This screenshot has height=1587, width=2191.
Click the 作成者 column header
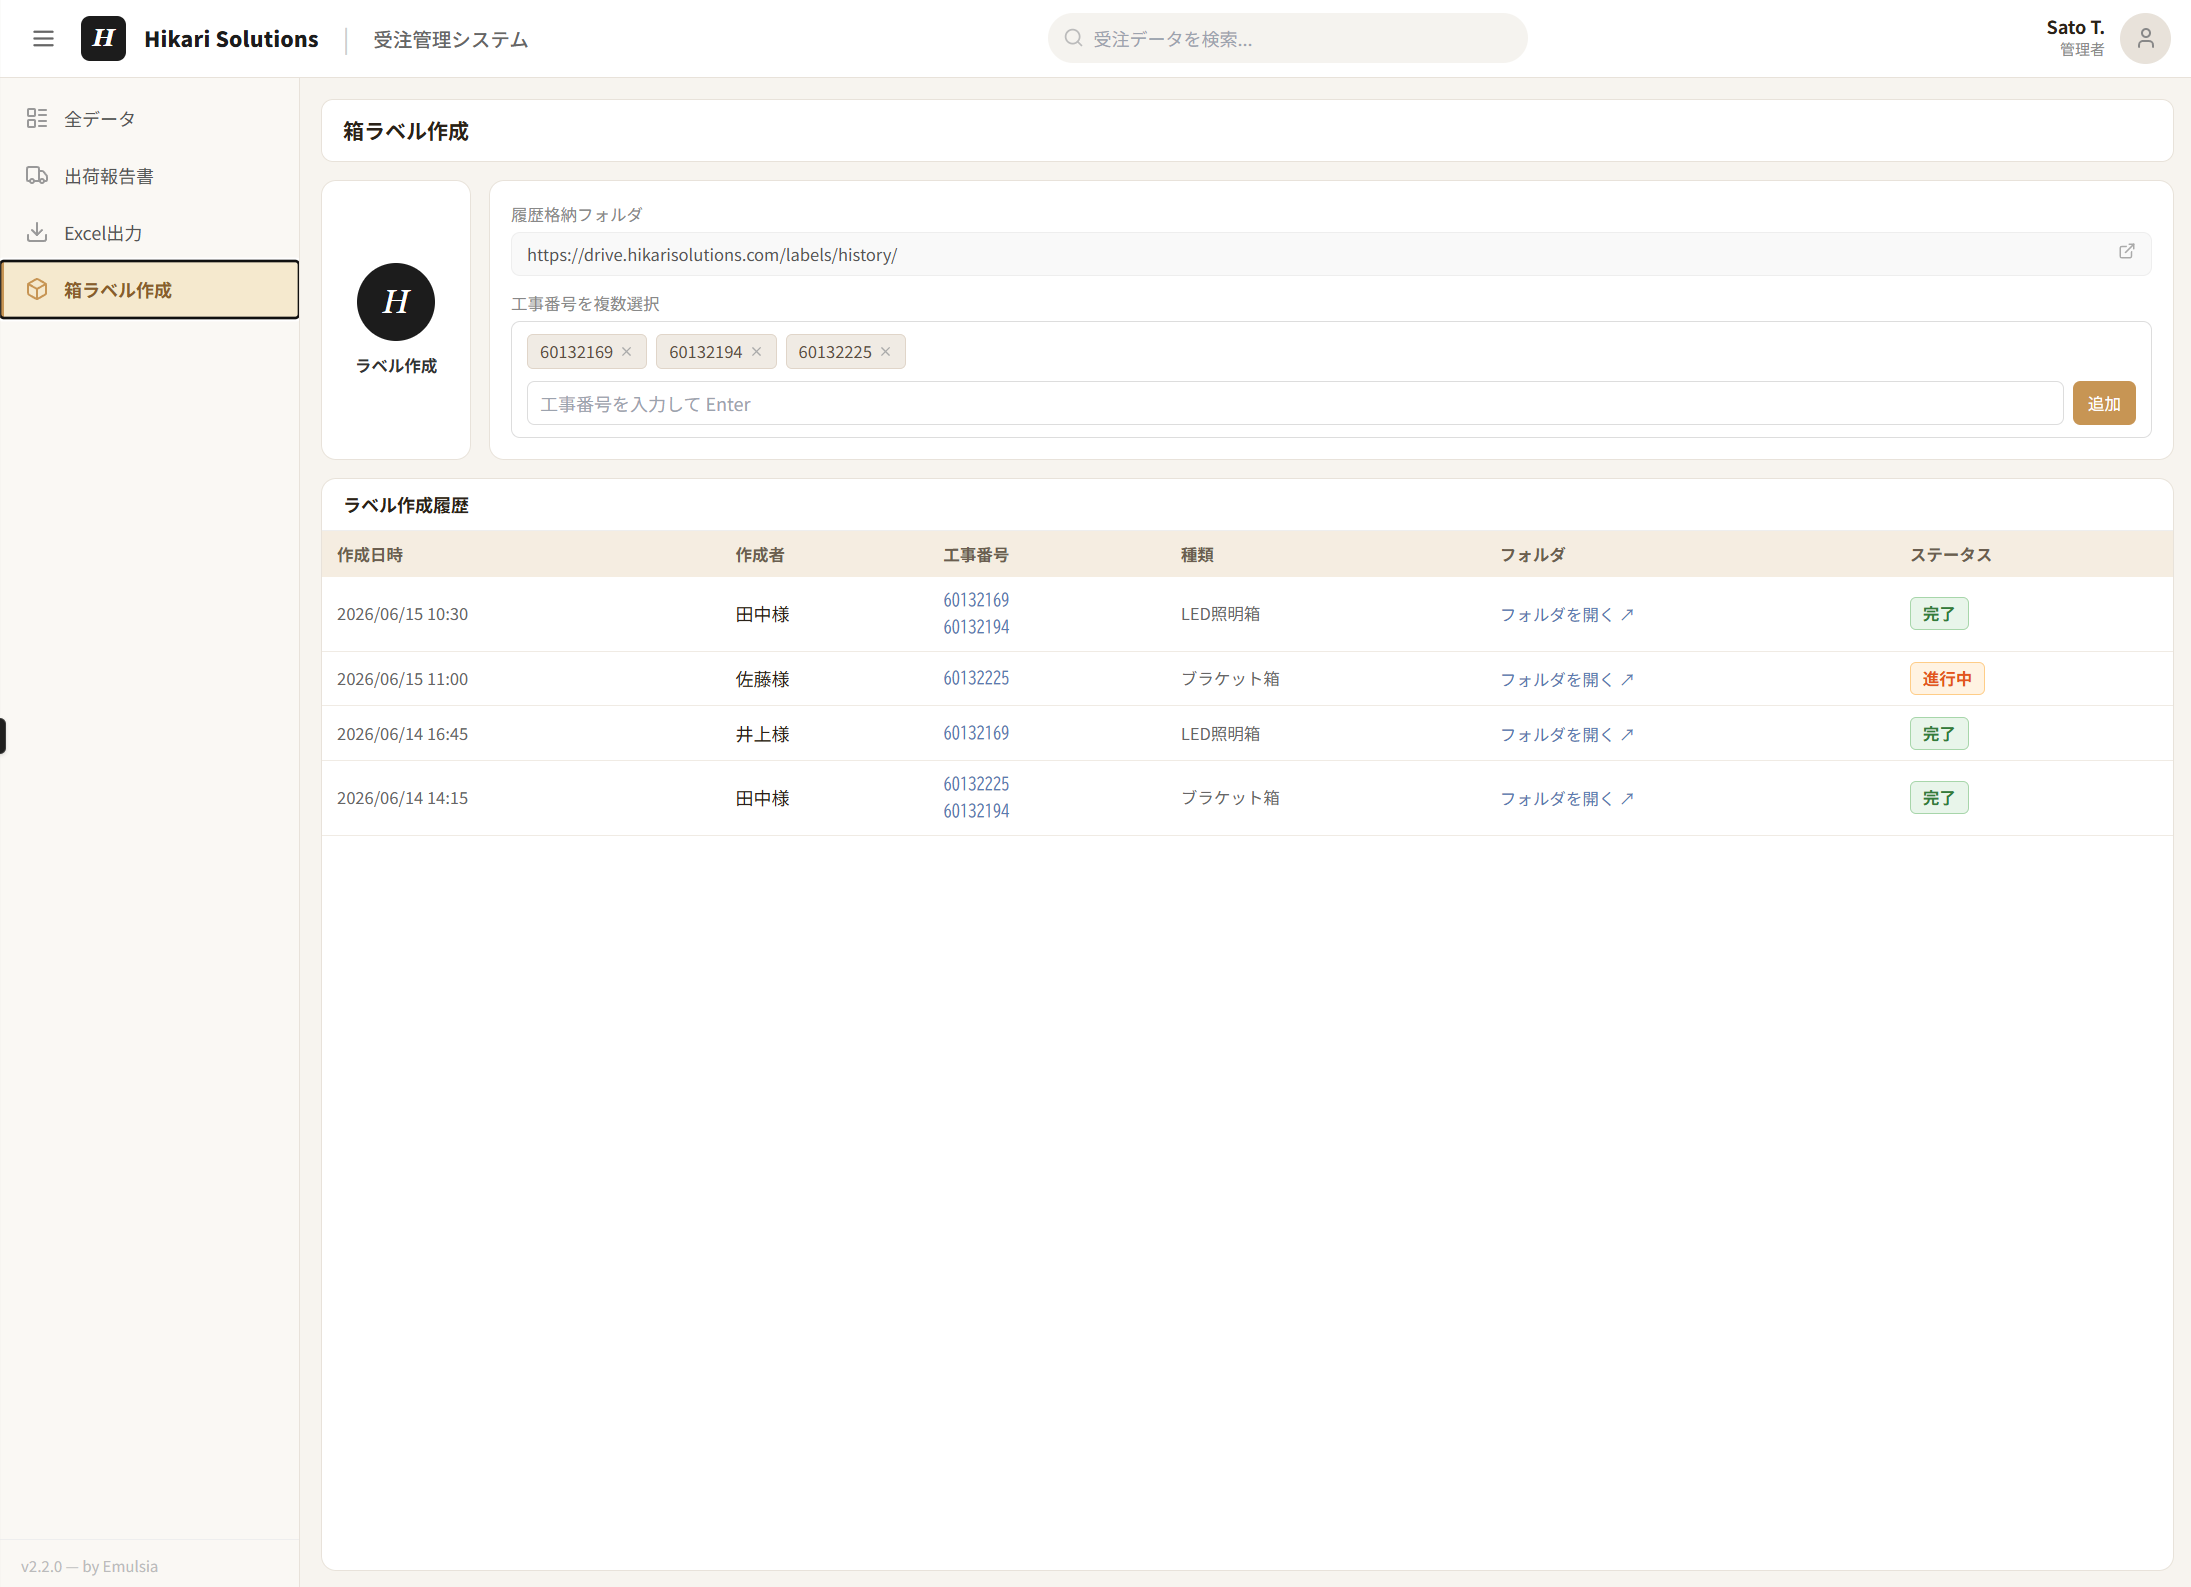[x=760, y=555]
